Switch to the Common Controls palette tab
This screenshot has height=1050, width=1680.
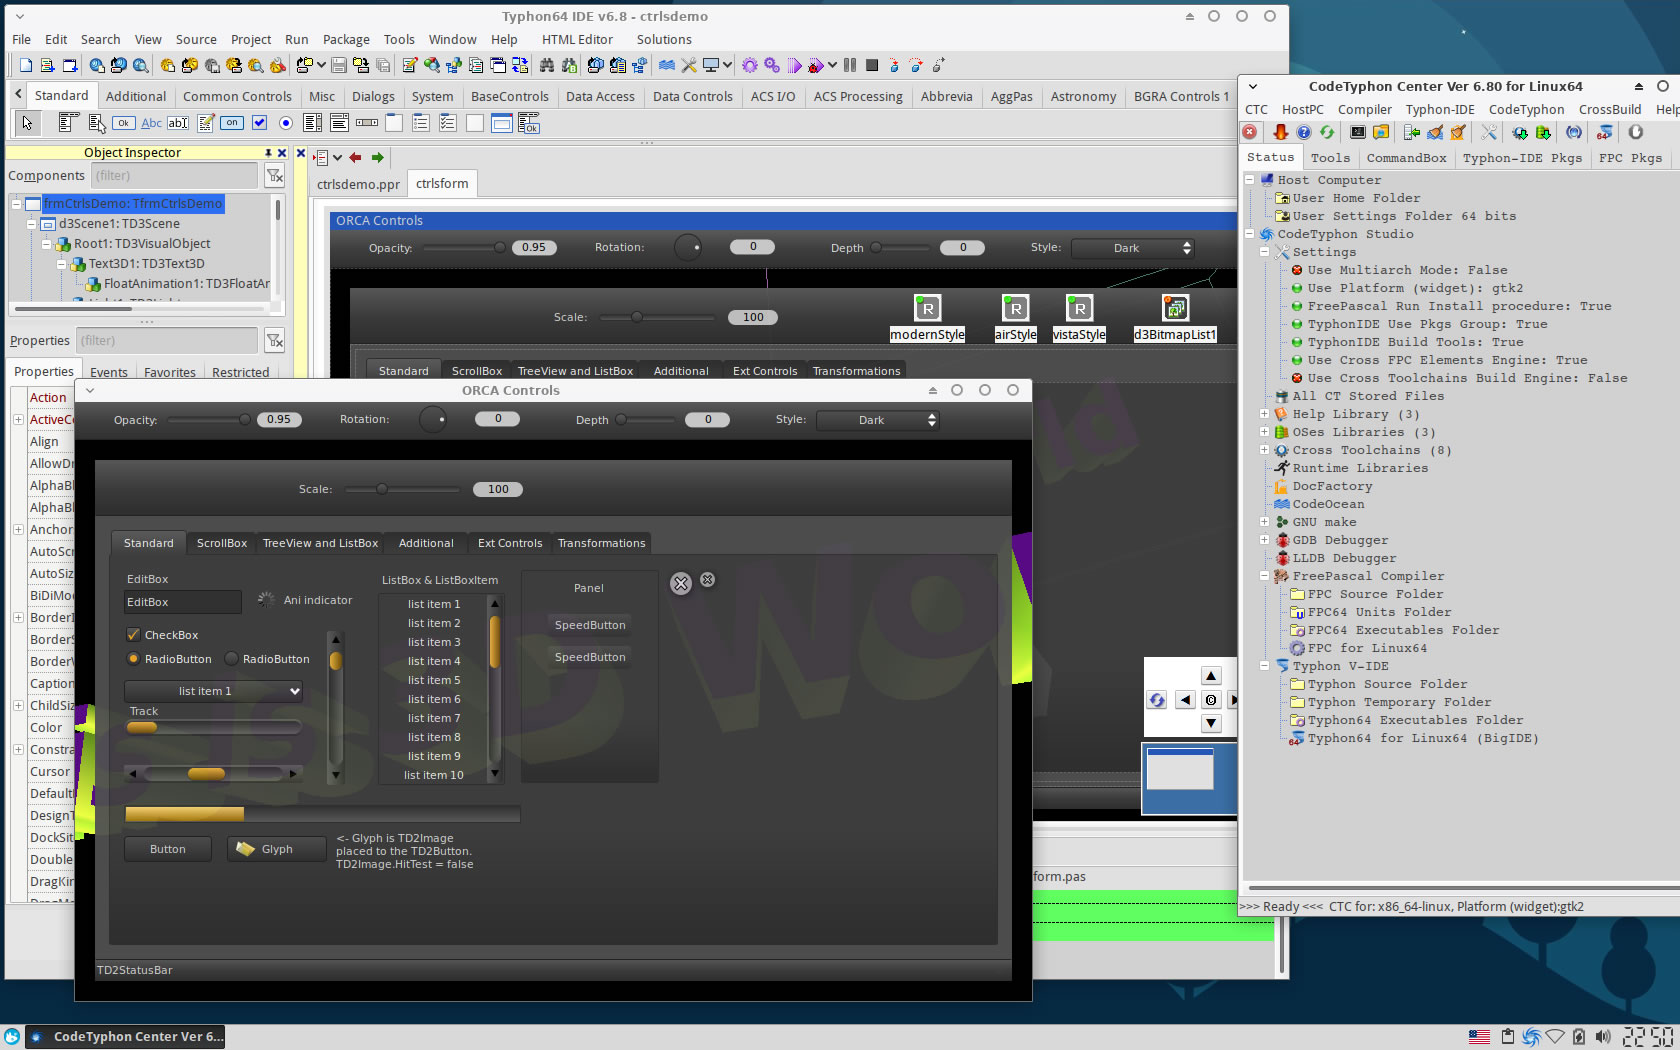(237, 96)
